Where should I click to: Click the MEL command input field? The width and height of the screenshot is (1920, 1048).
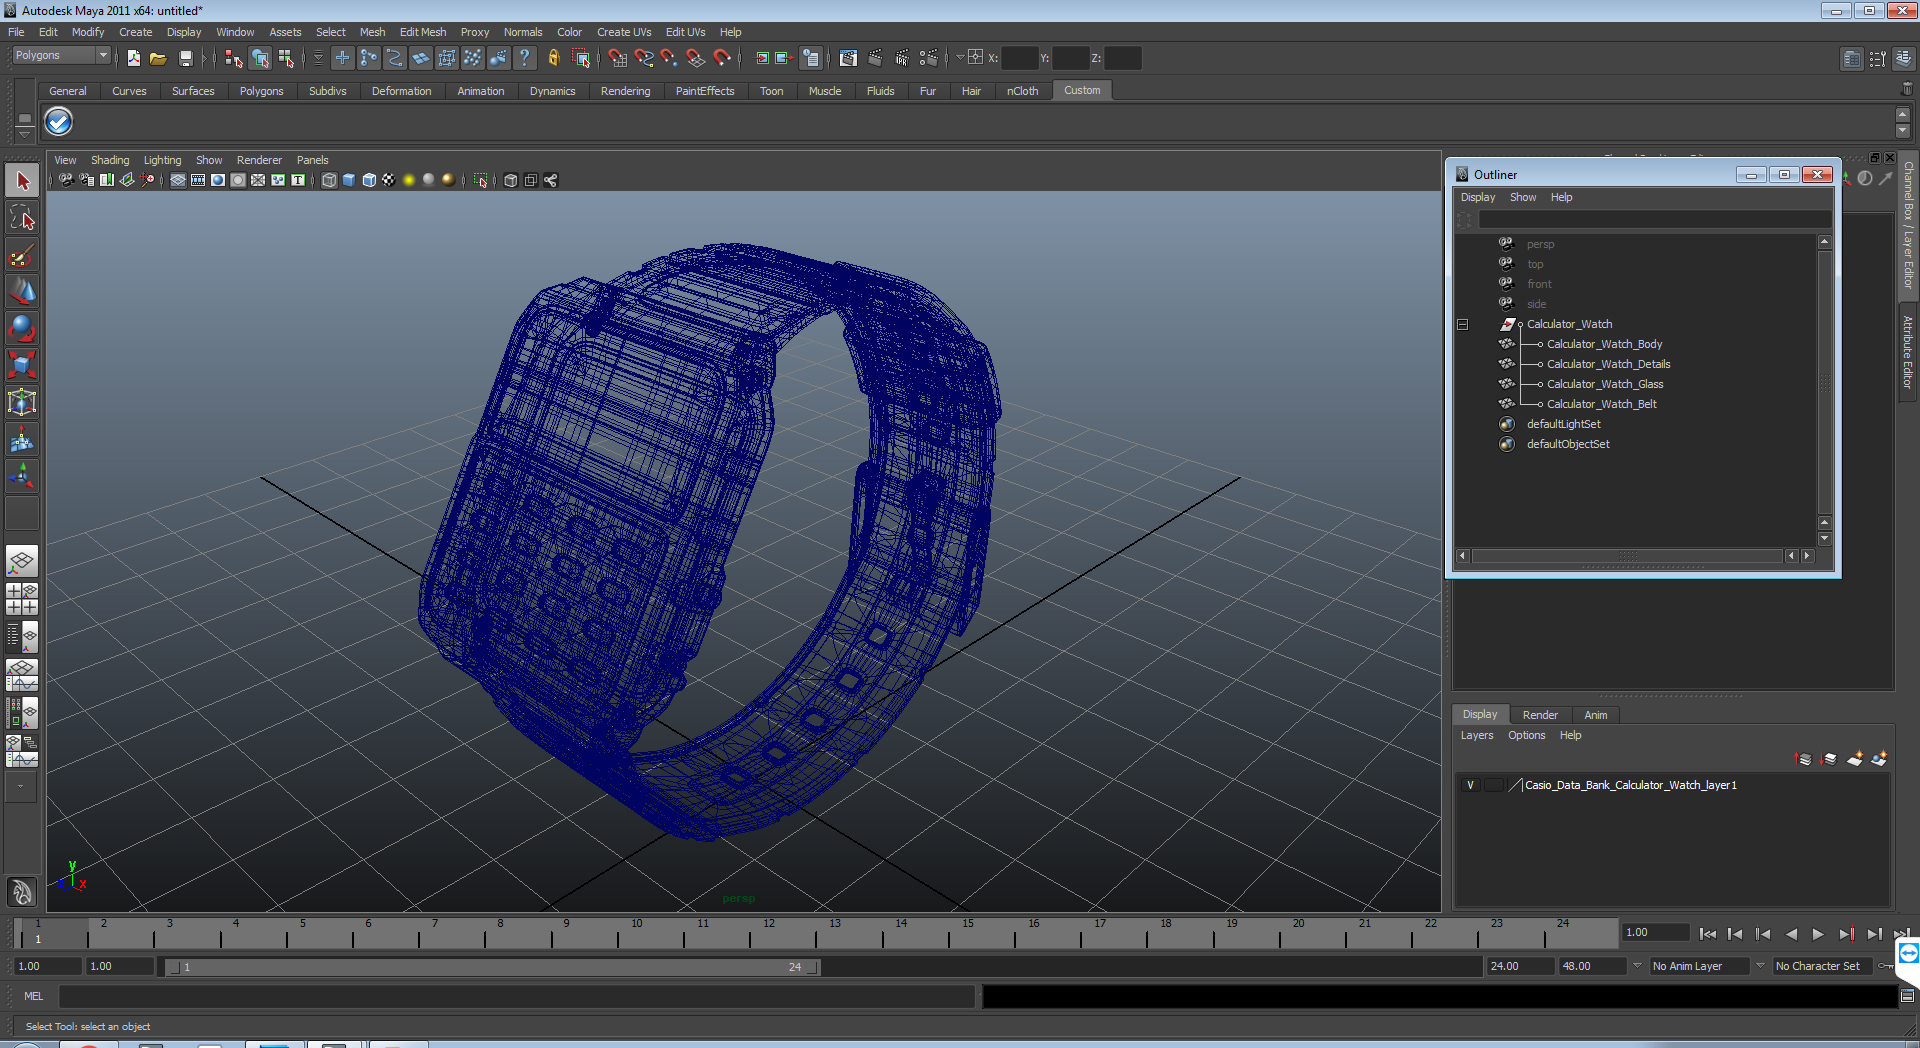click(516, 996)
